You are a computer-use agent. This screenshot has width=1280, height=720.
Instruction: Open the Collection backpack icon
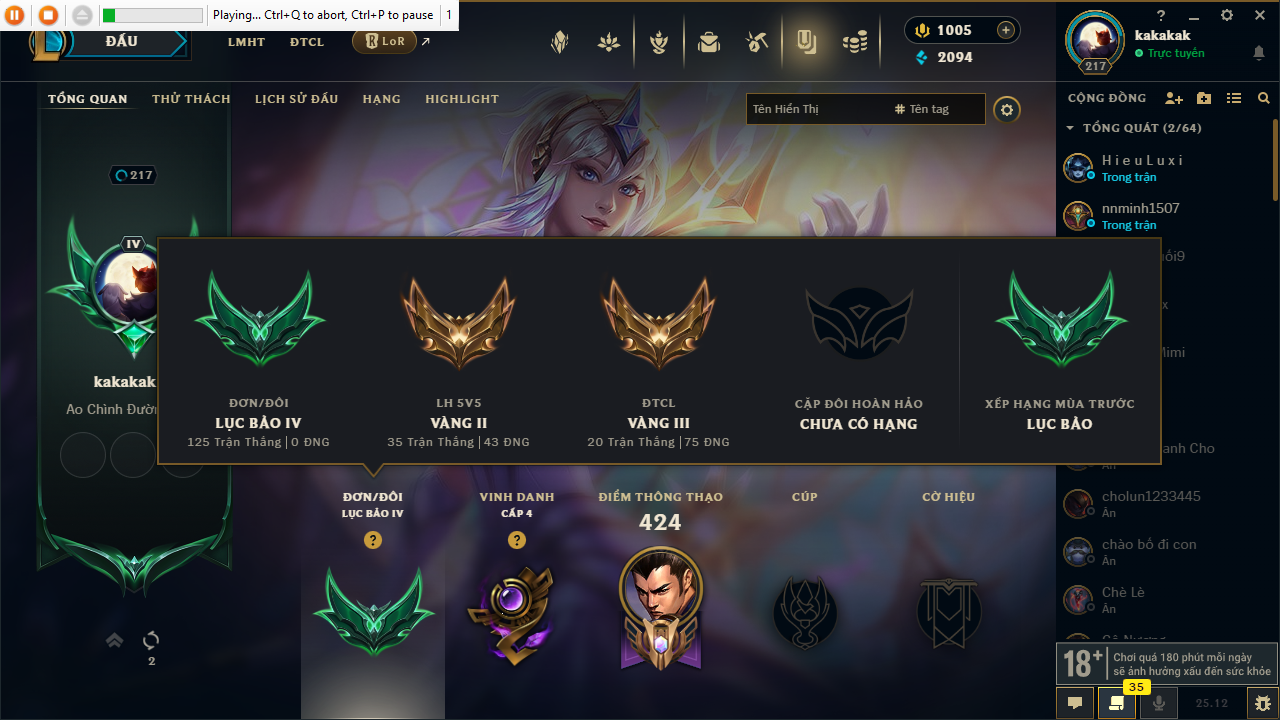709,42
